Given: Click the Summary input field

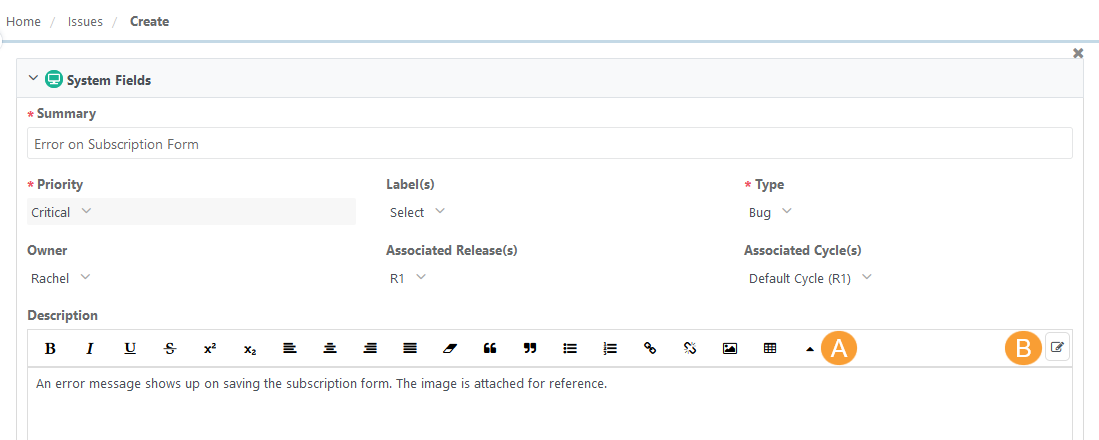Looking at the screenshot, I should (x=549, y=144).
